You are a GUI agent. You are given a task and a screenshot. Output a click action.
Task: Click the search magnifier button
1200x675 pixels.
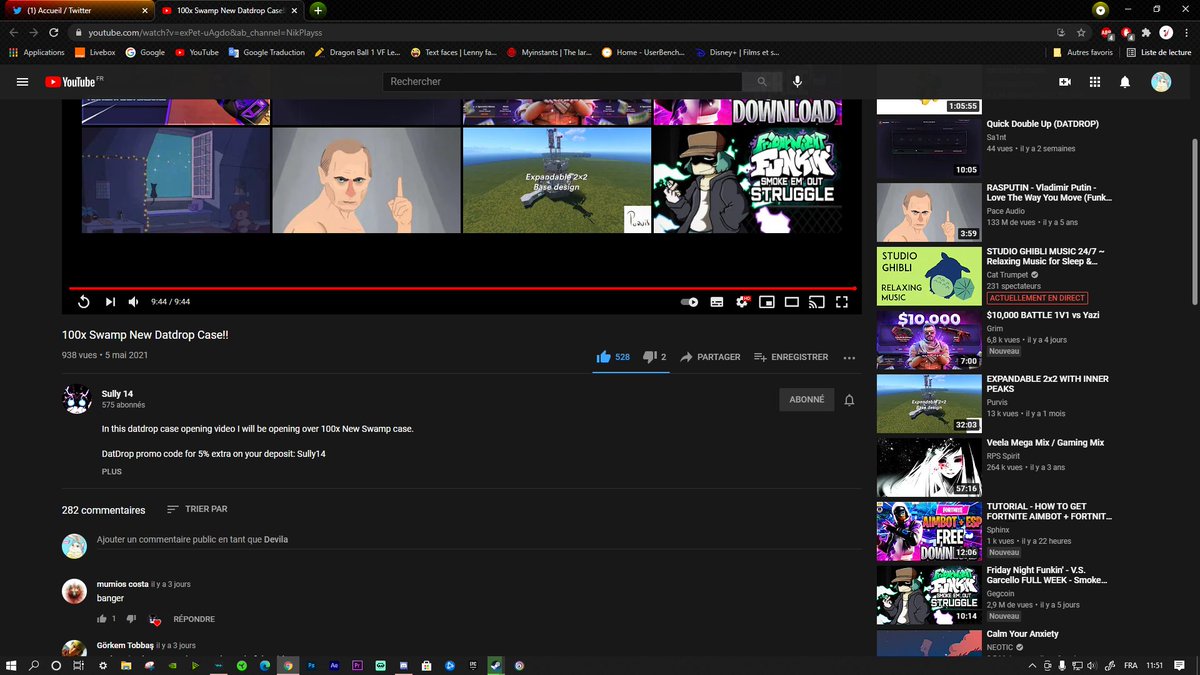pos(762,82)
